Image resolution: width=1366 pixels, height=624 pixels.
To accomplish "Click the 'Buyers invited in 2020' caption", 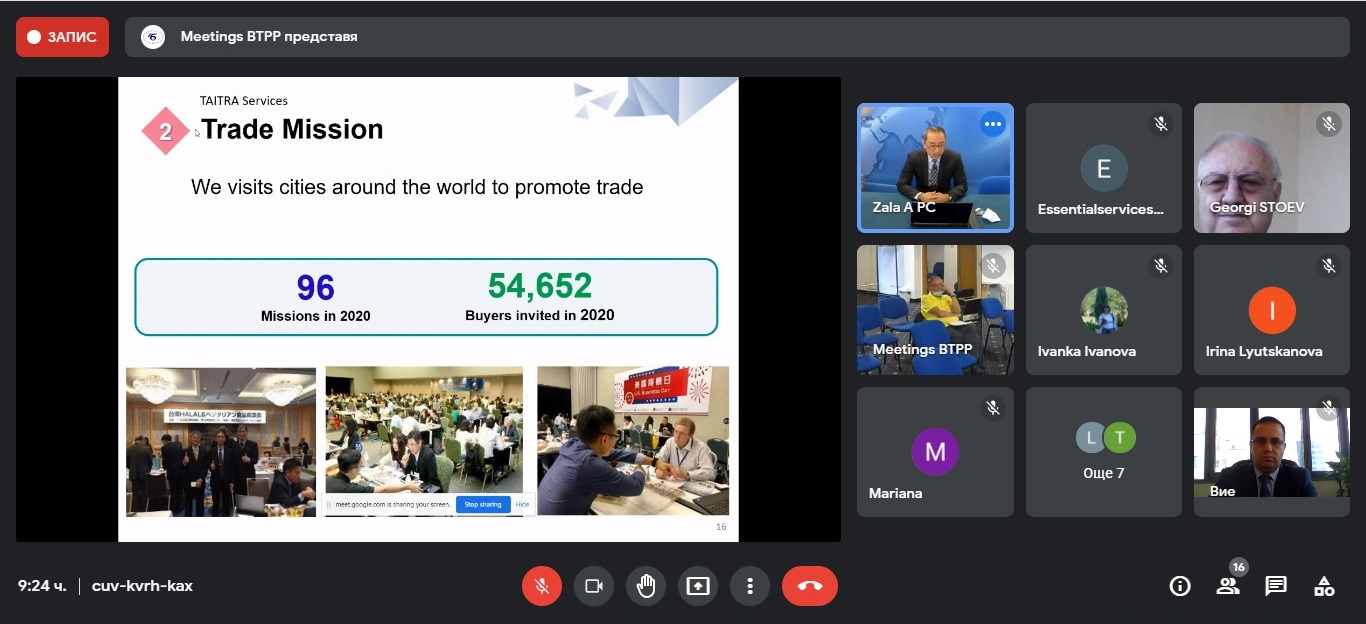I will pyautogui.click(x=540, y=315).
